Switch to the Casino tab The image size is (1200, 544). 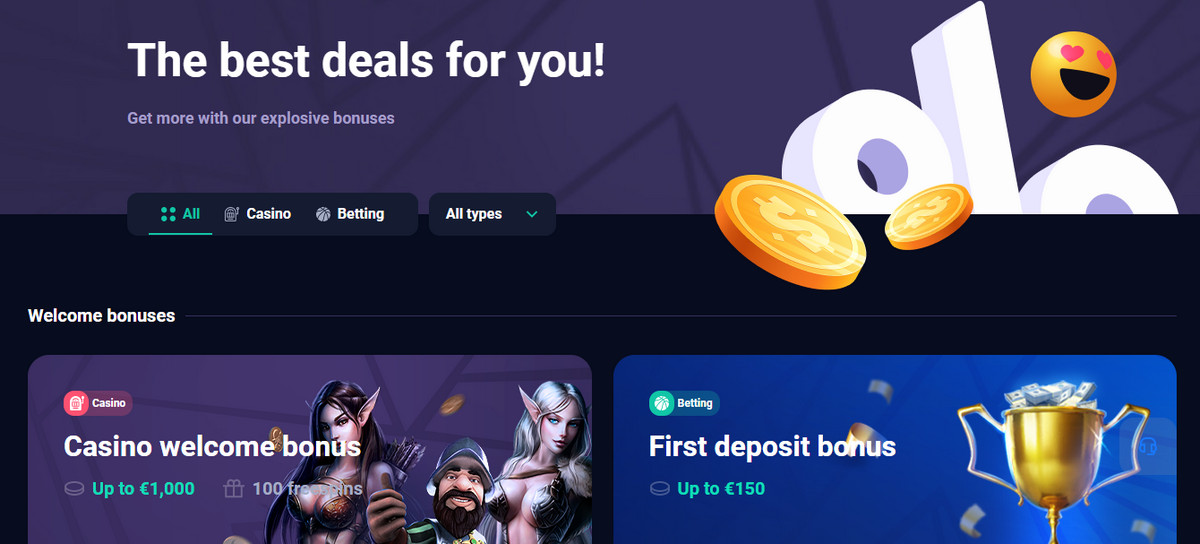[x=258, y=214]
